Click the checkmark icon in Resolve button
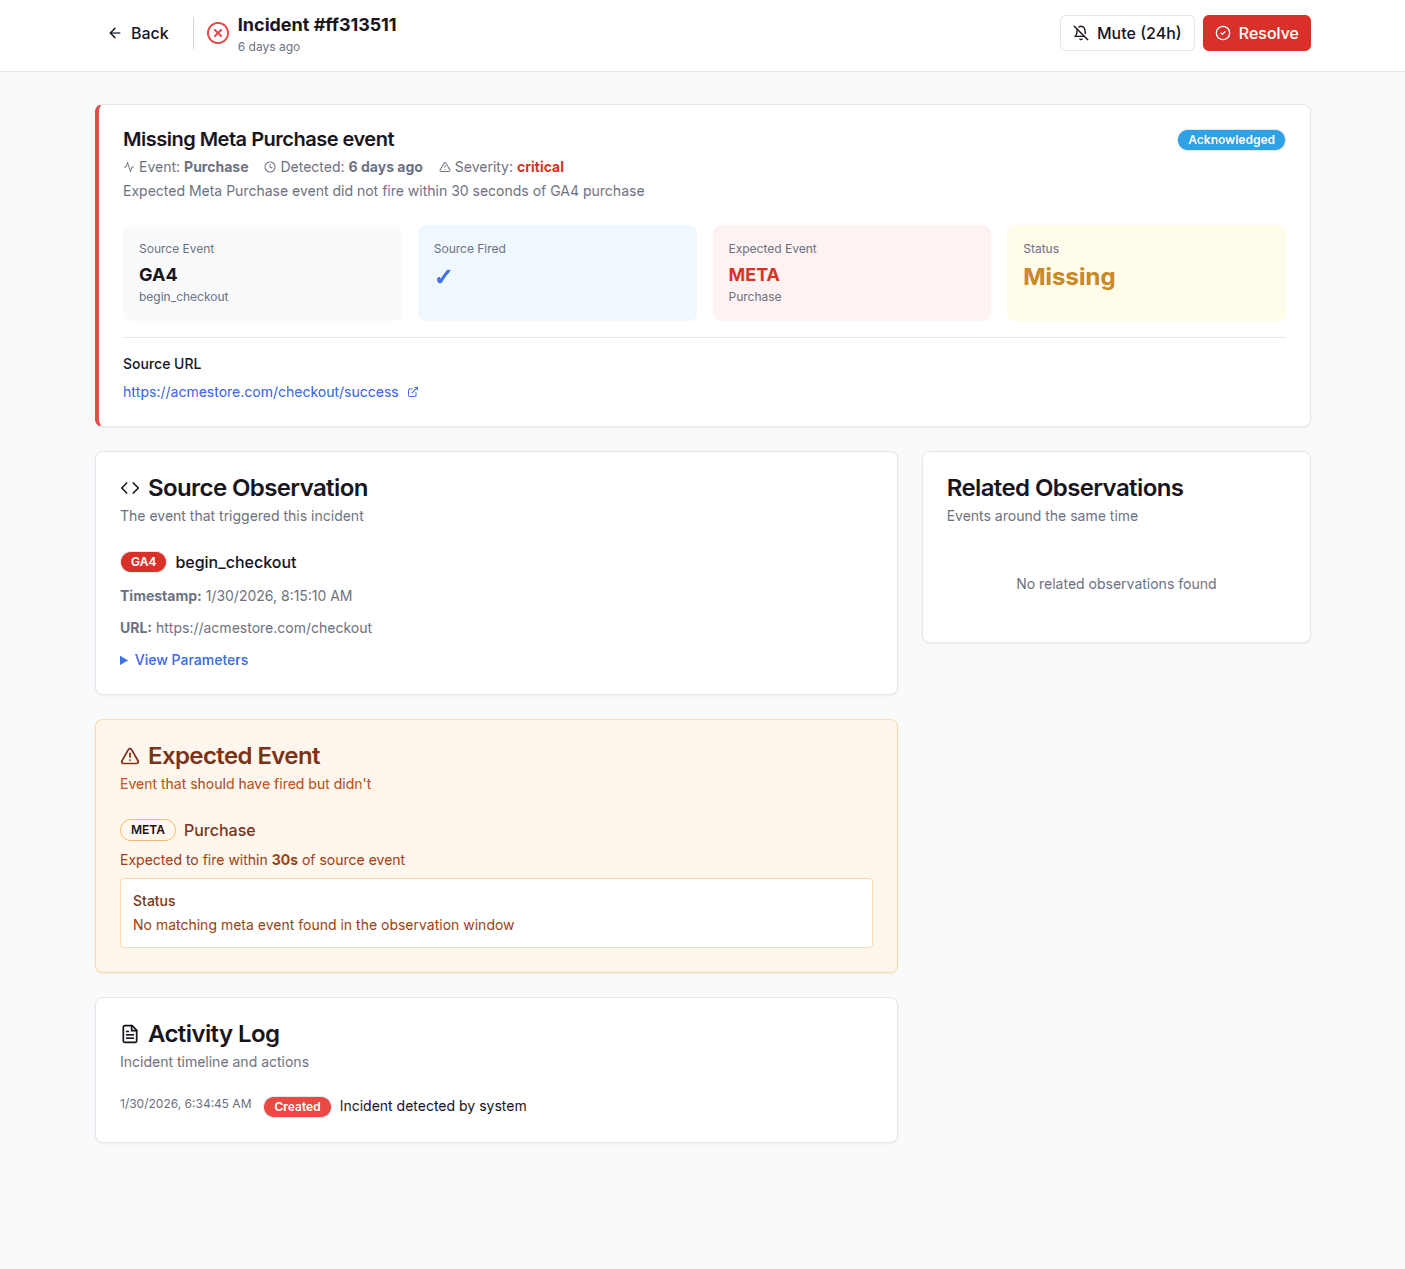Viewport: 1405px width, 1269px height. 1222,33
